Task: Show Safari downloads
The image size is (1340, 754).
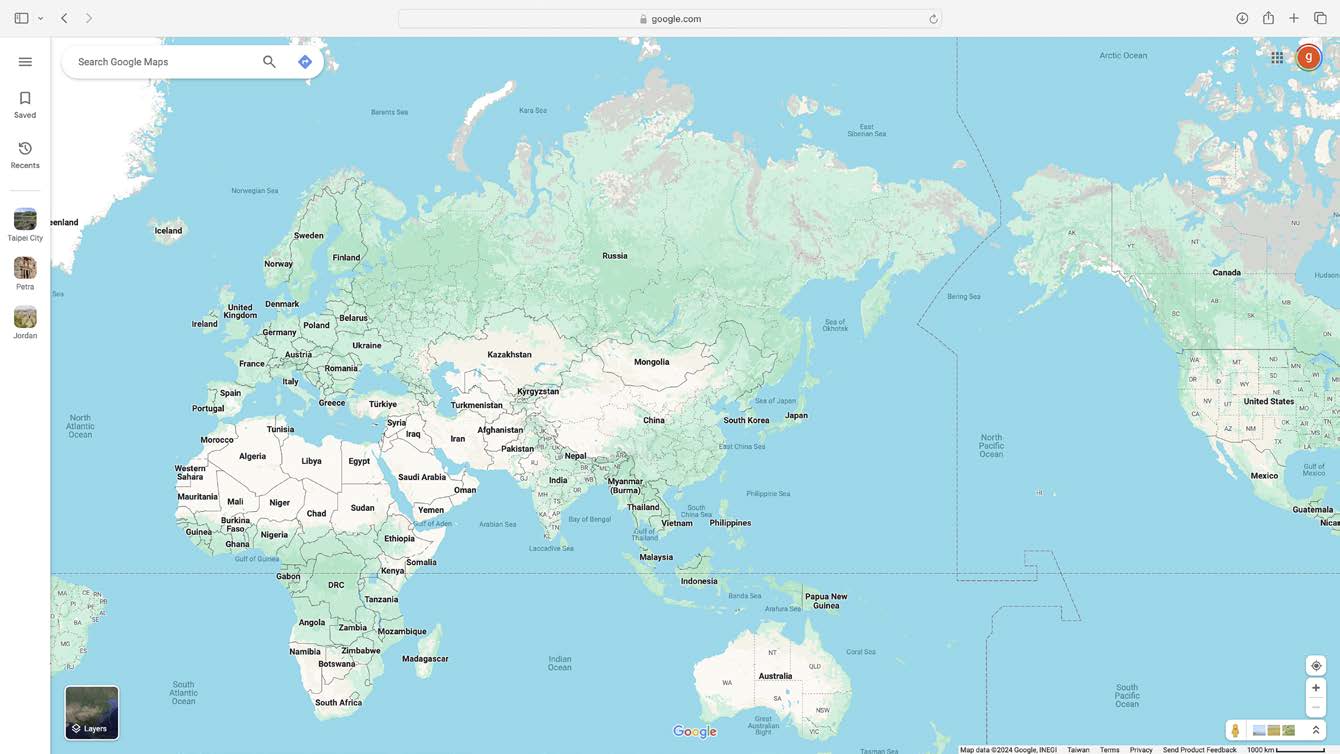Action: click(x=1242, y=18)
